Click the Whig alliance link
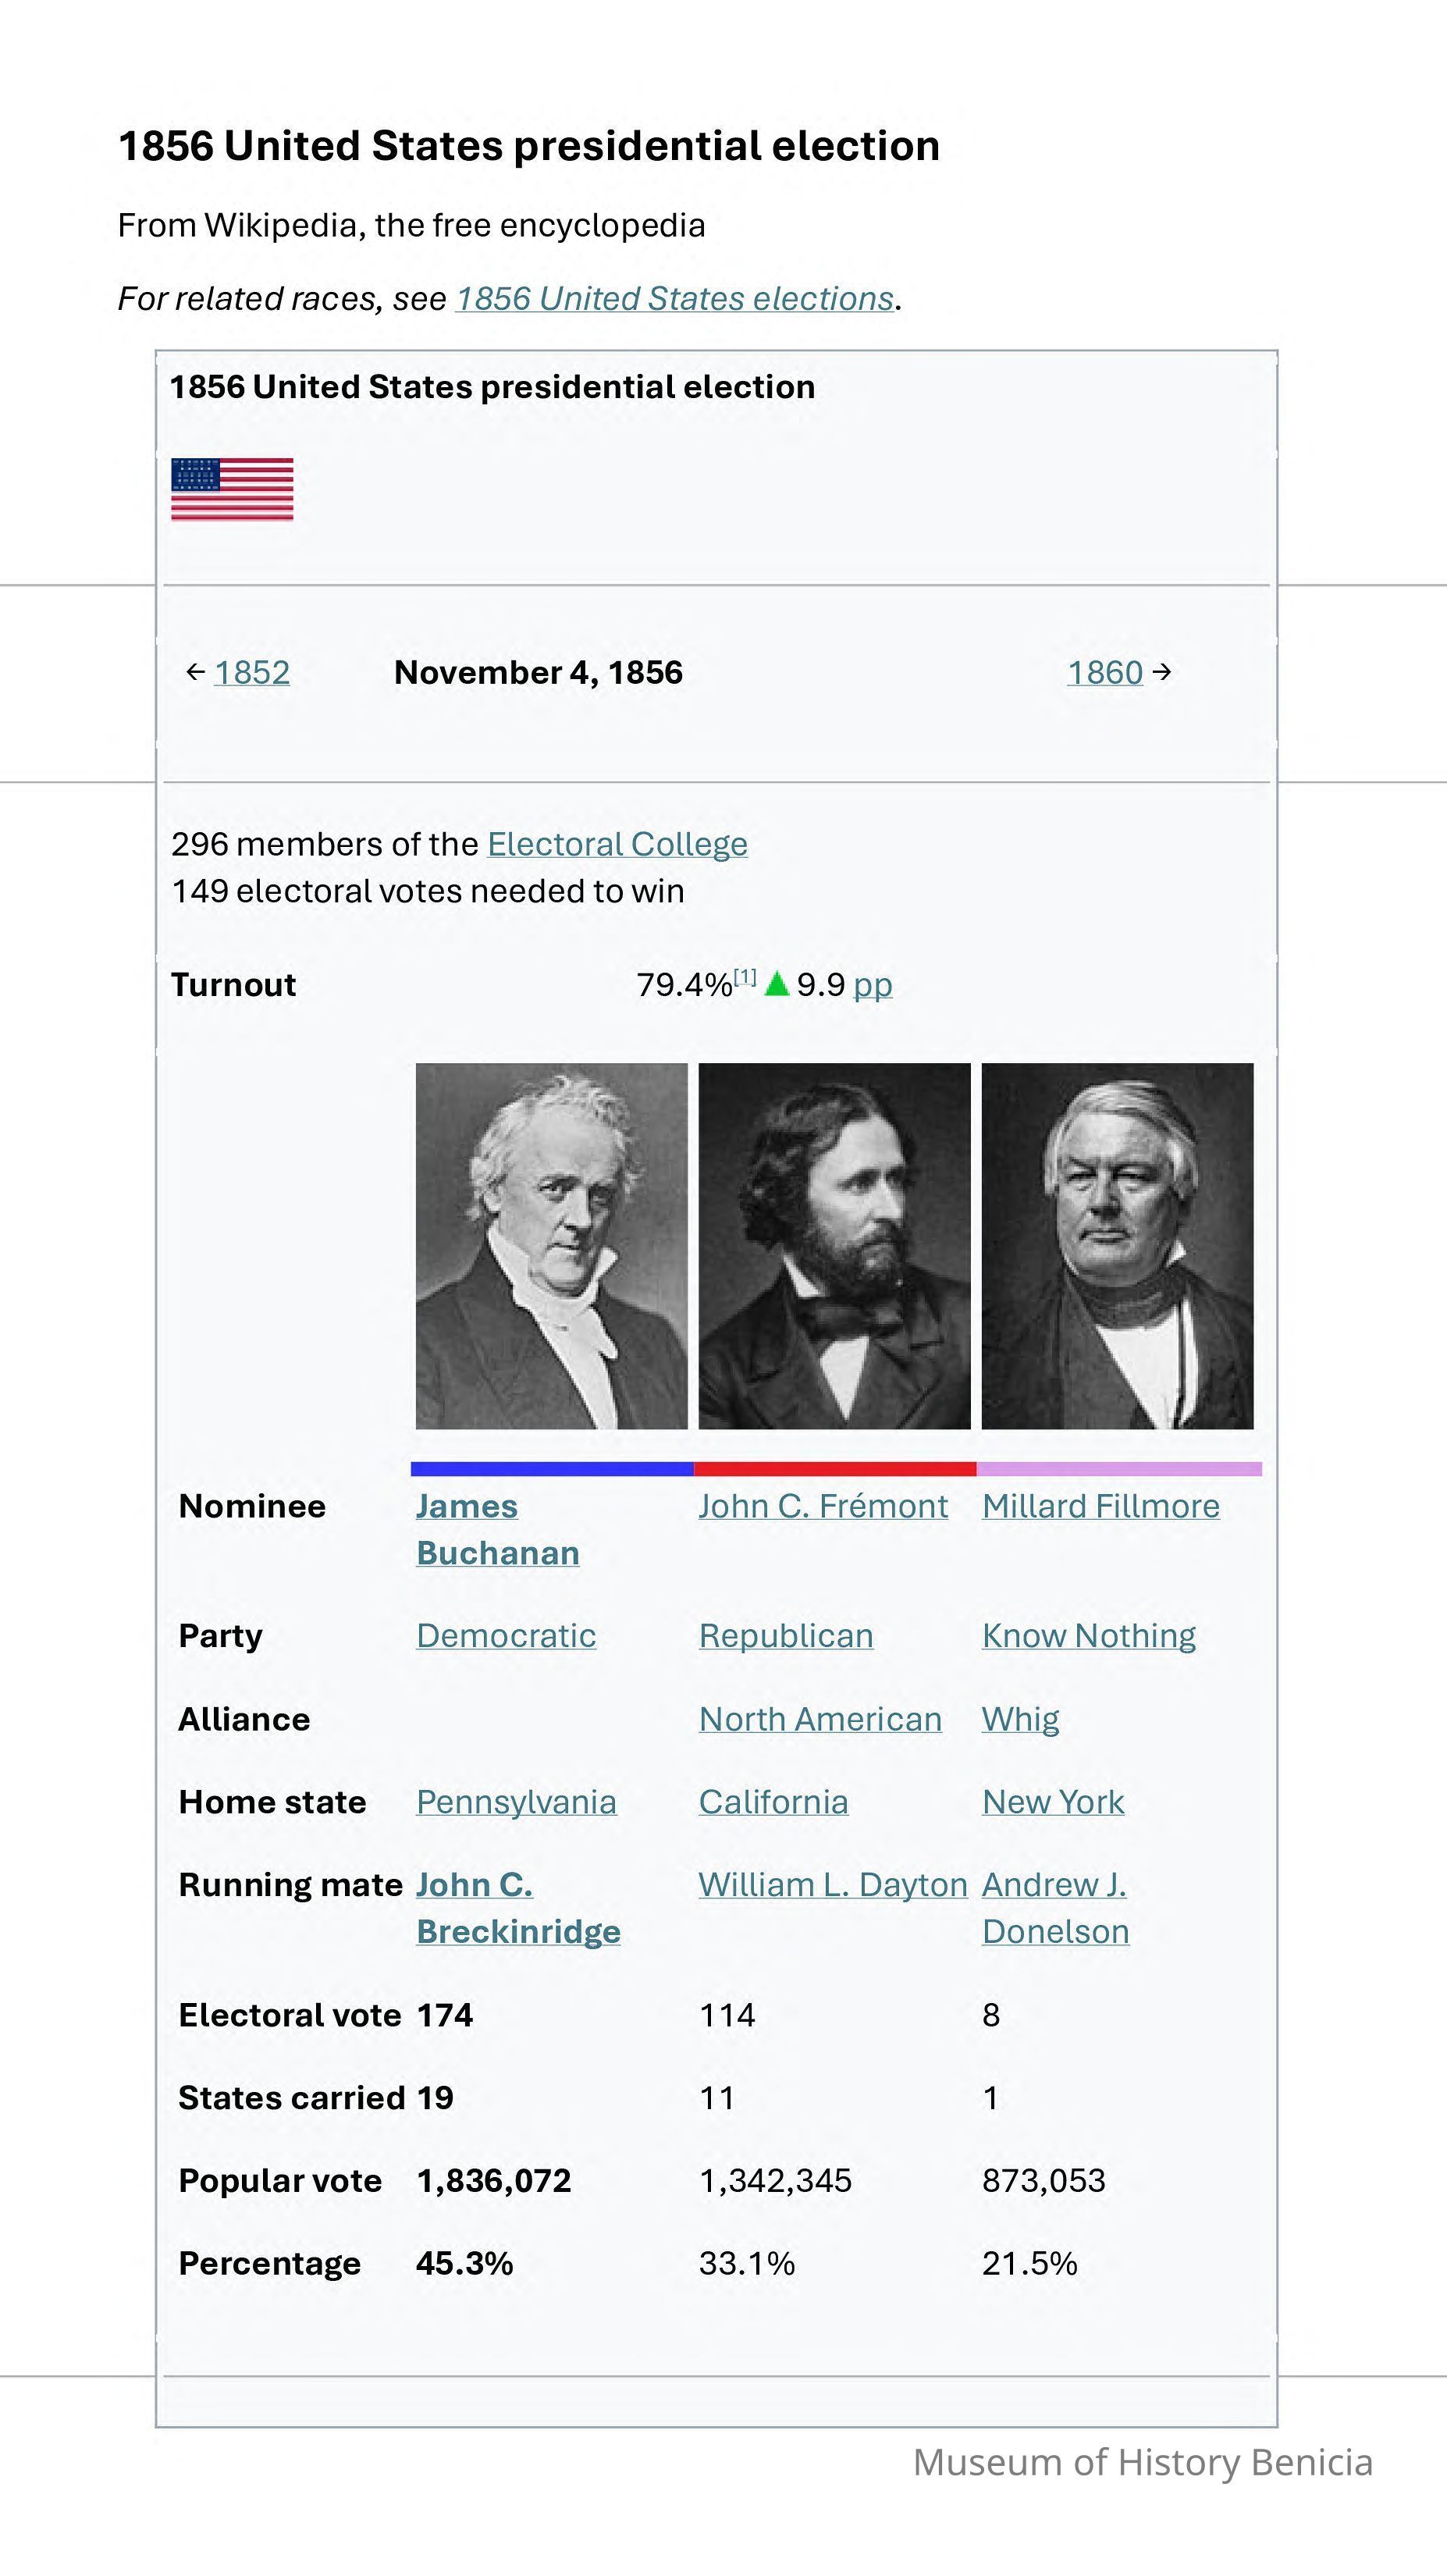This screenshot has width=1447, height=2576. pyautogui.click(x=1020, y=1719)
